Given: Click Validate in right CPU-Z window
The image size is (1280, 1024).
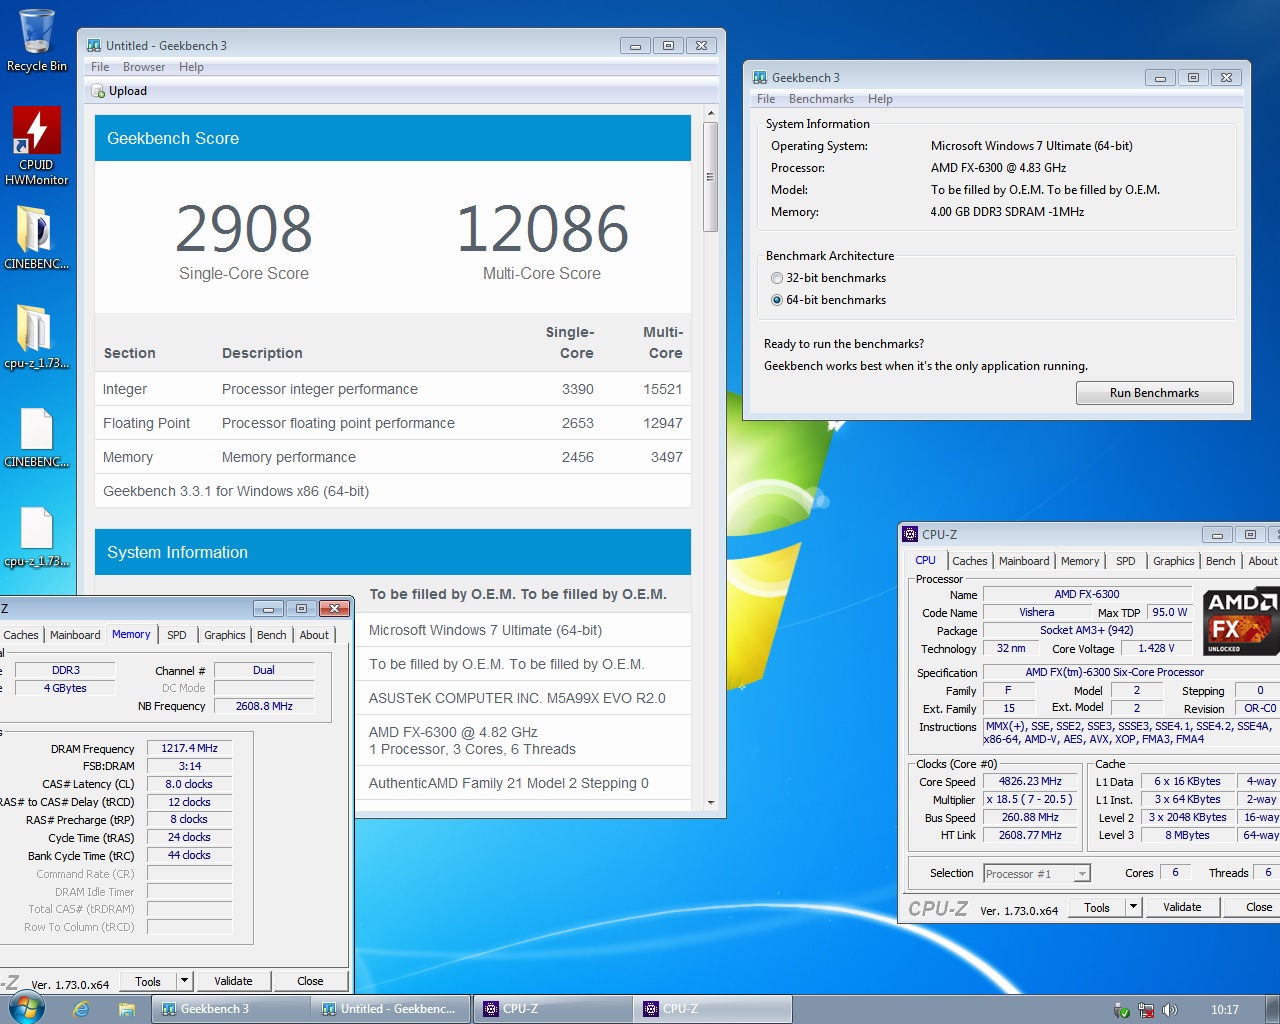Looking at the screenshot, I should pos(1182,907).
